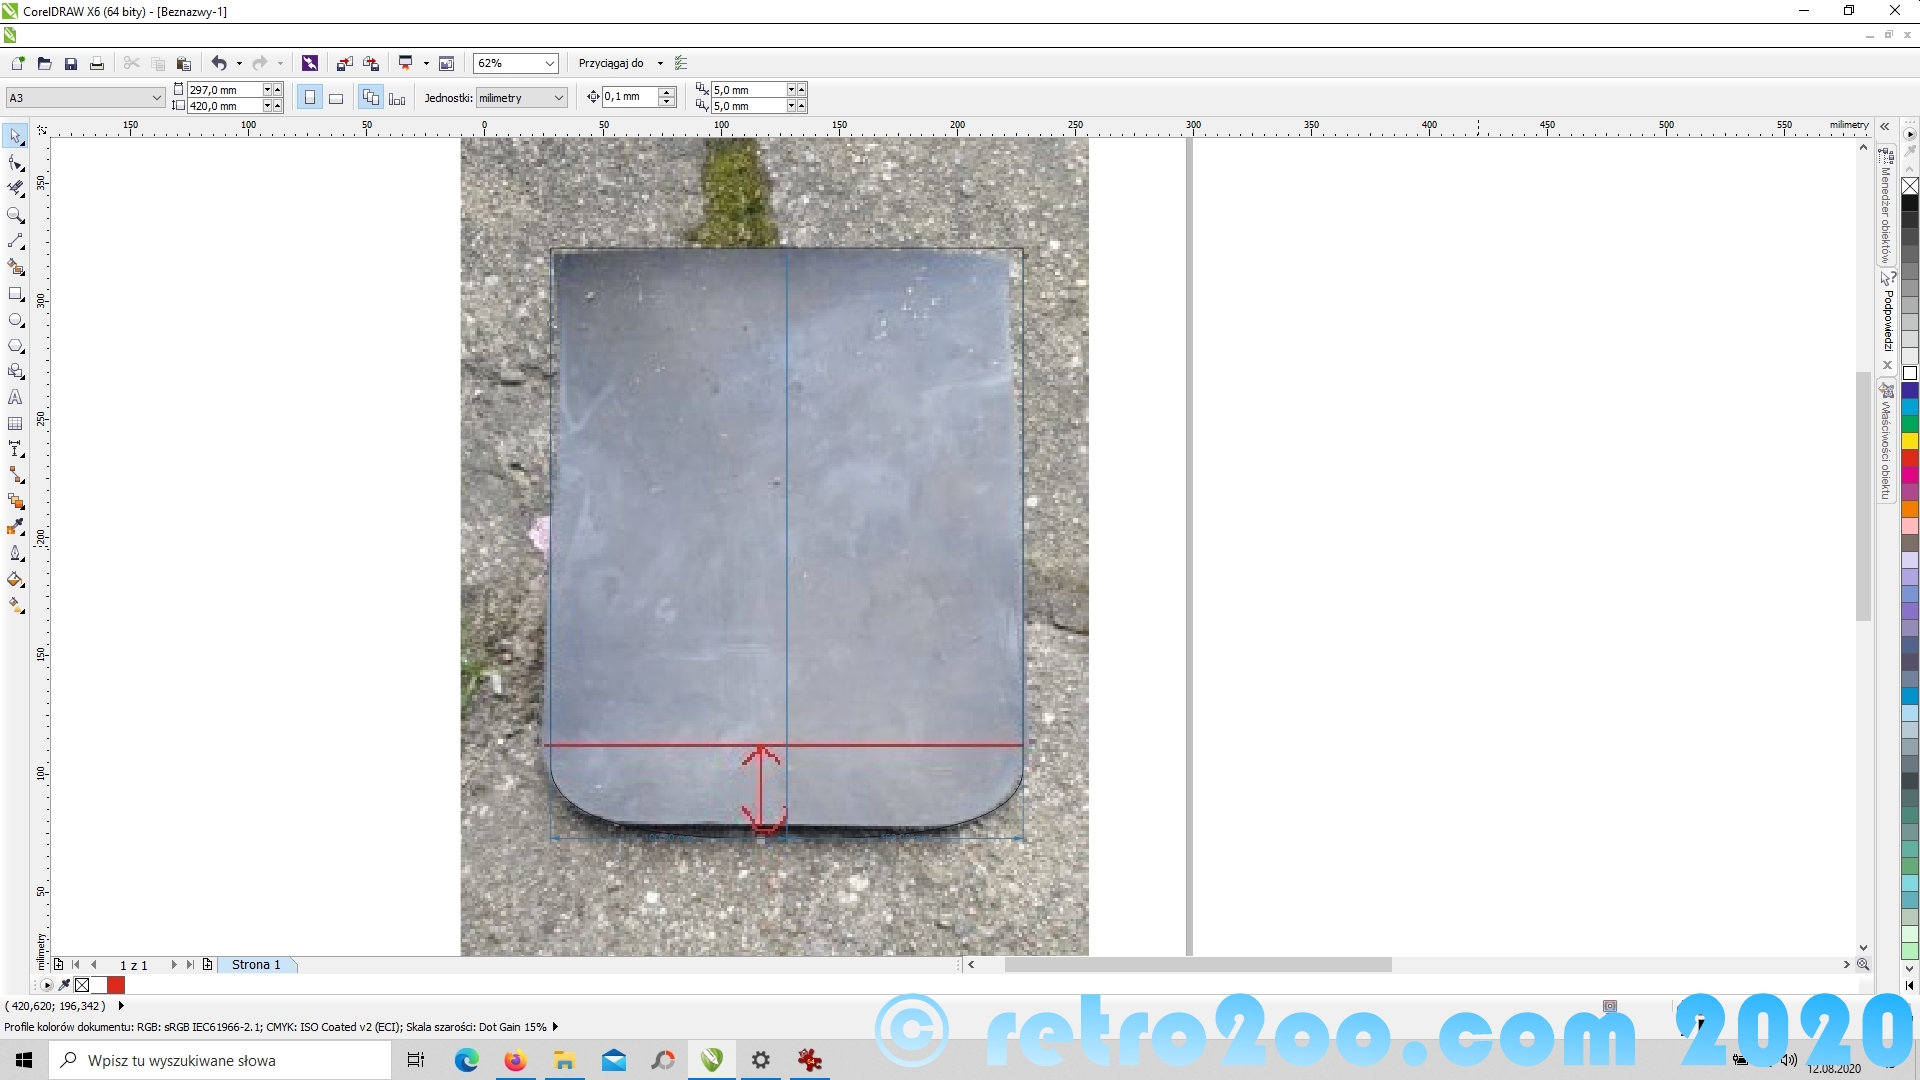
Task: Switch page orientation to landscape
Action: 336,98
